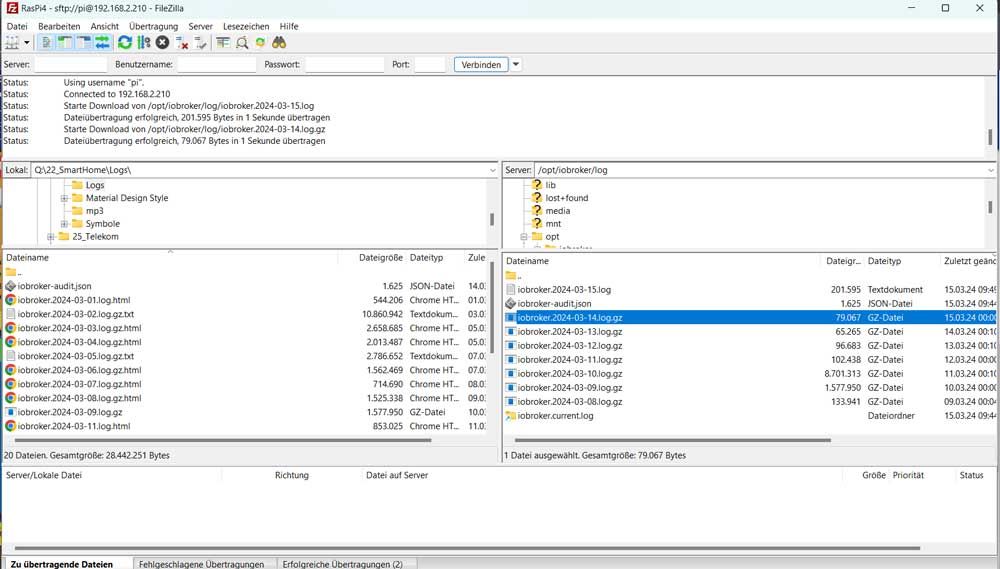This screenshot has width=1000, height=569.
Task: Open the Lesezeichen menu
Action: pyautogui.click(x=246, y=26)
